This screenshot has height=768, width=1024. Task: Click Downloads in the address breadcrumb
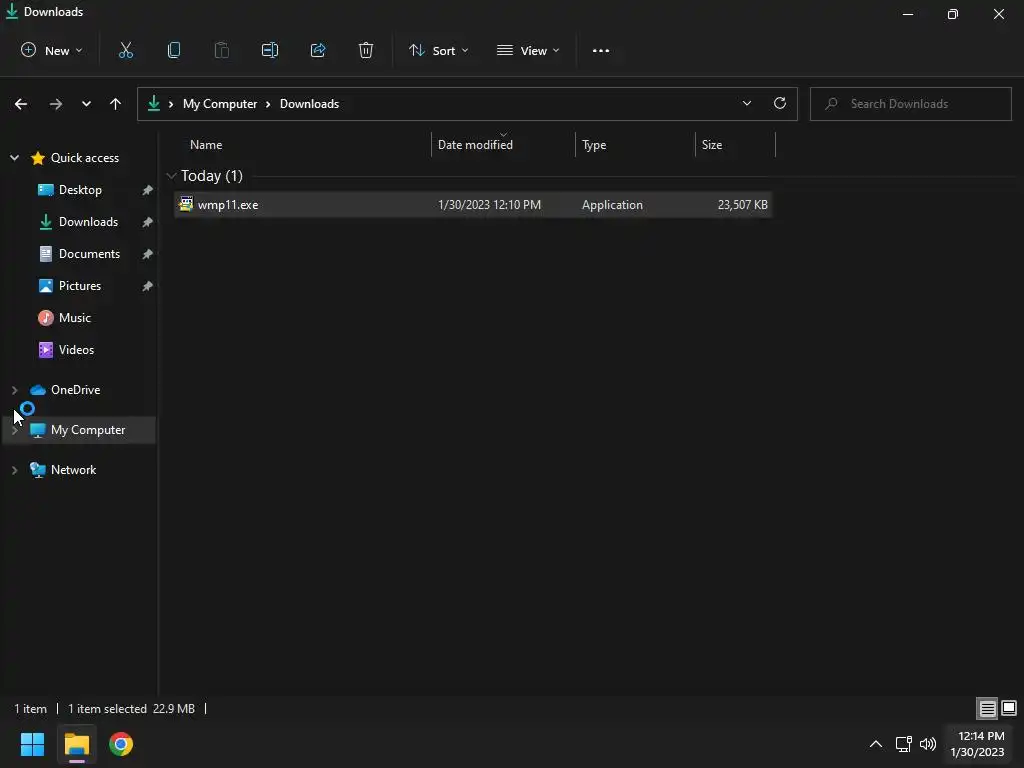(309, 104)
